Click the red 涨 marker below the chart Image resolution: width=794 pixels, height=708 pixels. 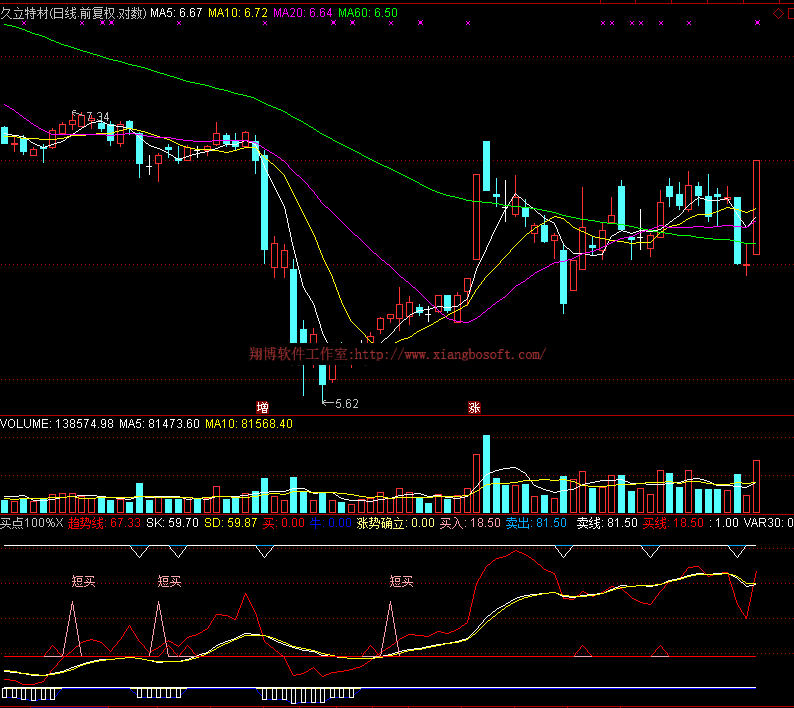[x=473, y=407]
